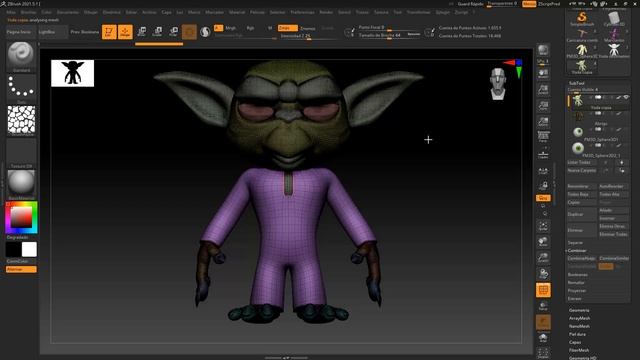Expand the Booleanas section
The height and width of the screenshot is (360, 640).
578,275
